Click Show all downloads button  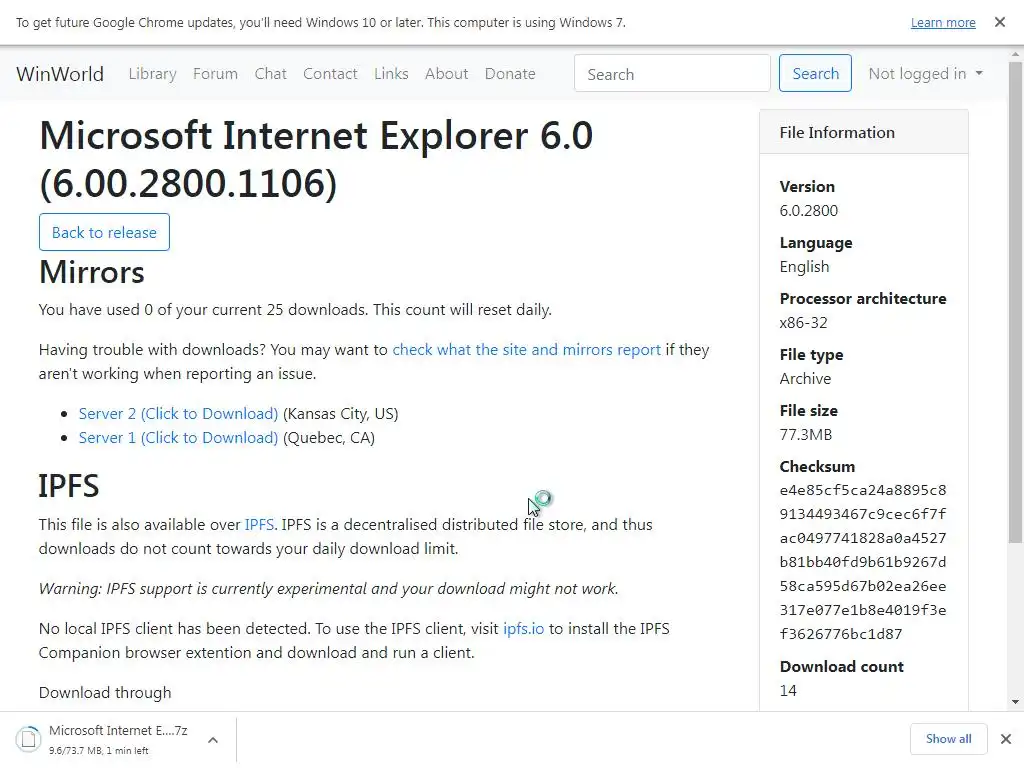[948, 739]
